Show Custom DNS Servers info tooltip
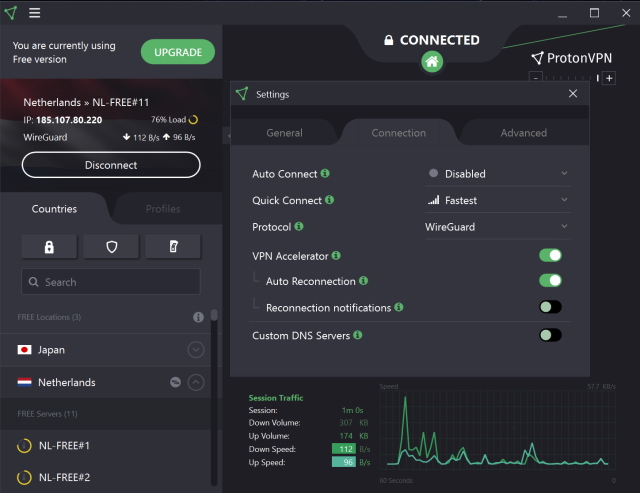 (x=358, y=335)
